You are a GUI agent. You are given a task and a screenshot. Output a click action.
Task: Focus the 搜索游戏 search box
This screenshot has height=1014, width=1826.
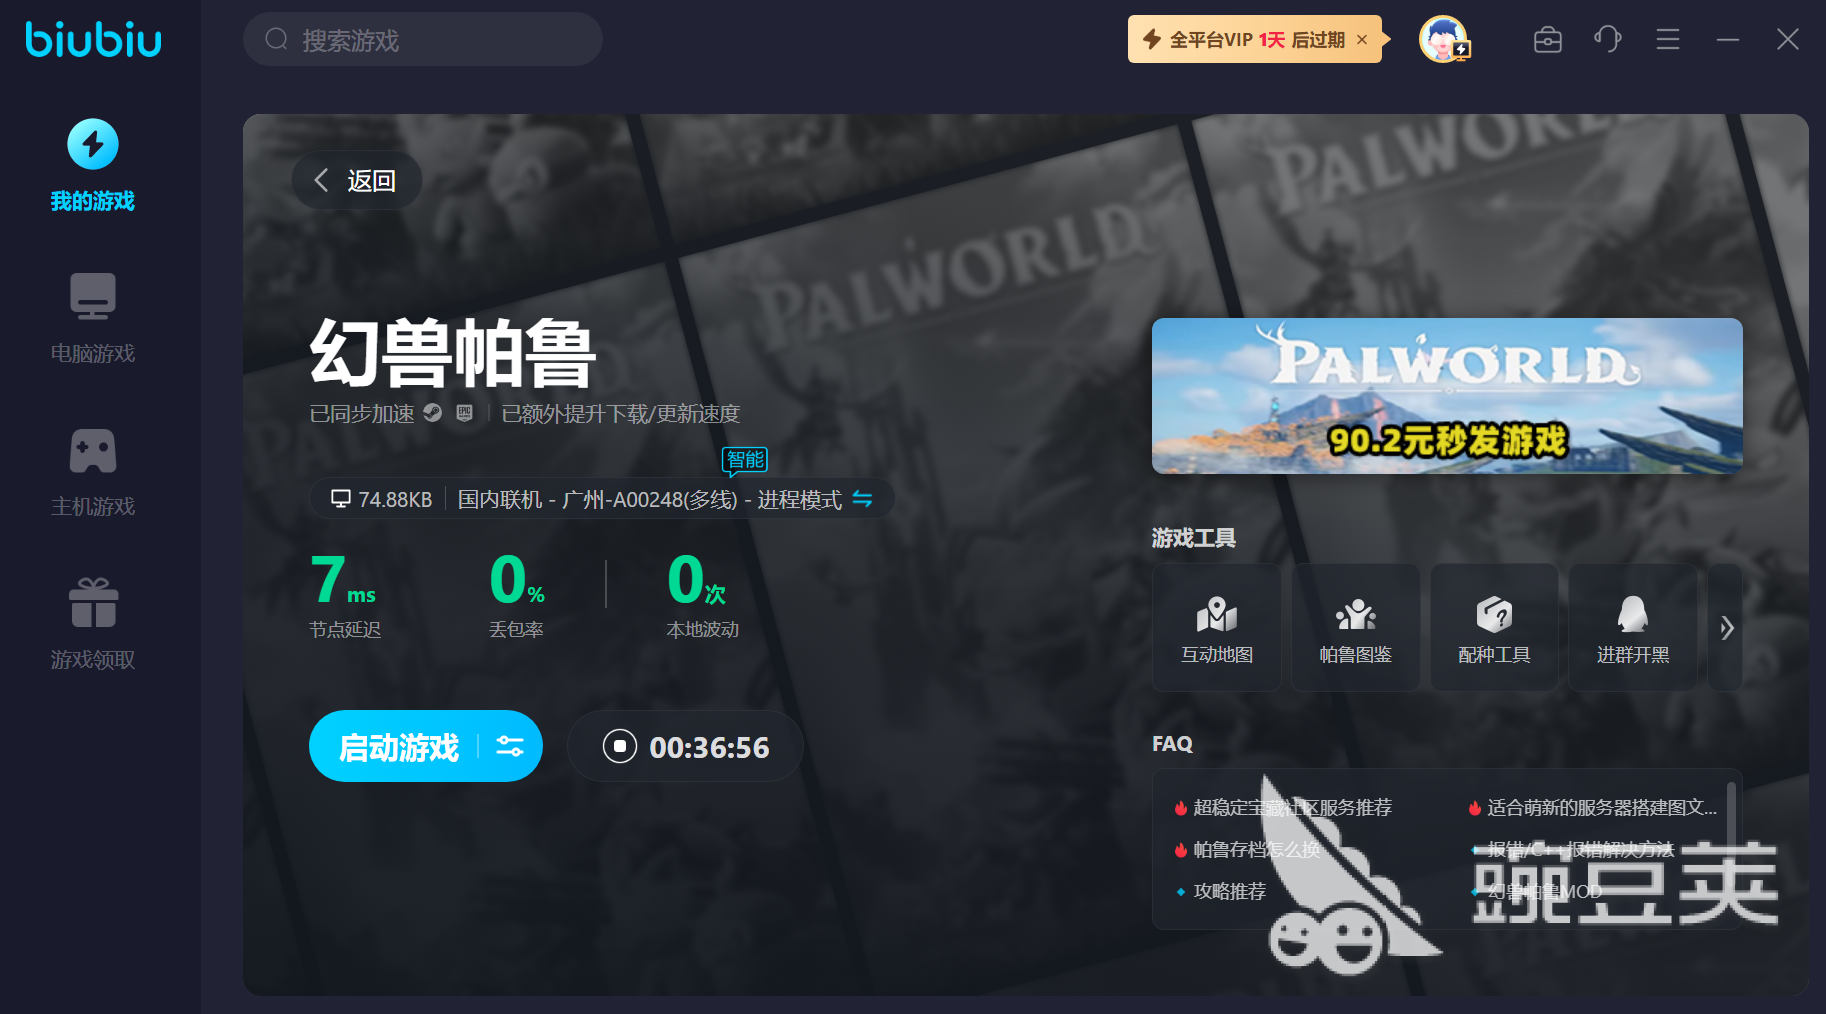click(423, 40)
